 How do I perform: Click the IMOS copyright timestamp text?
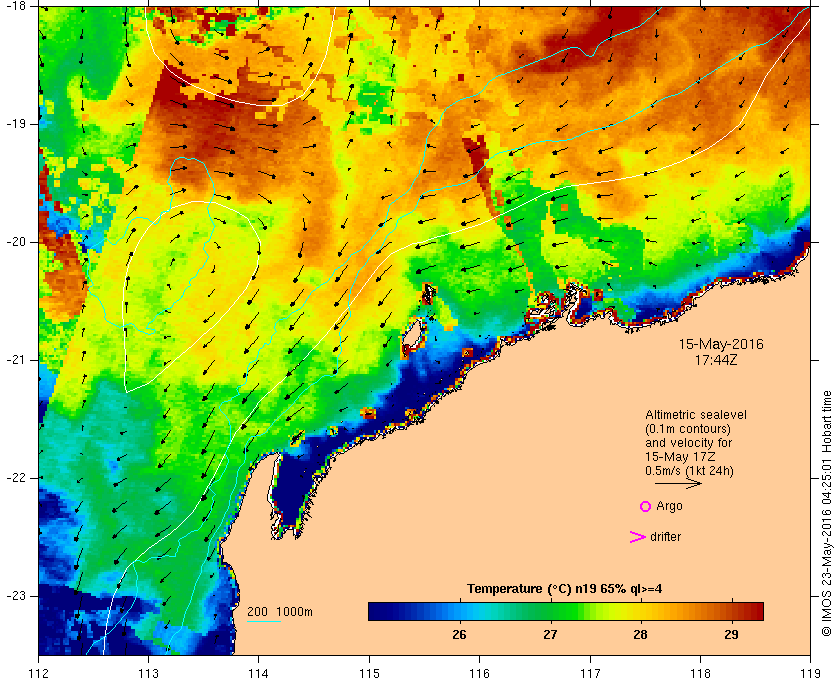pos(827,513)
